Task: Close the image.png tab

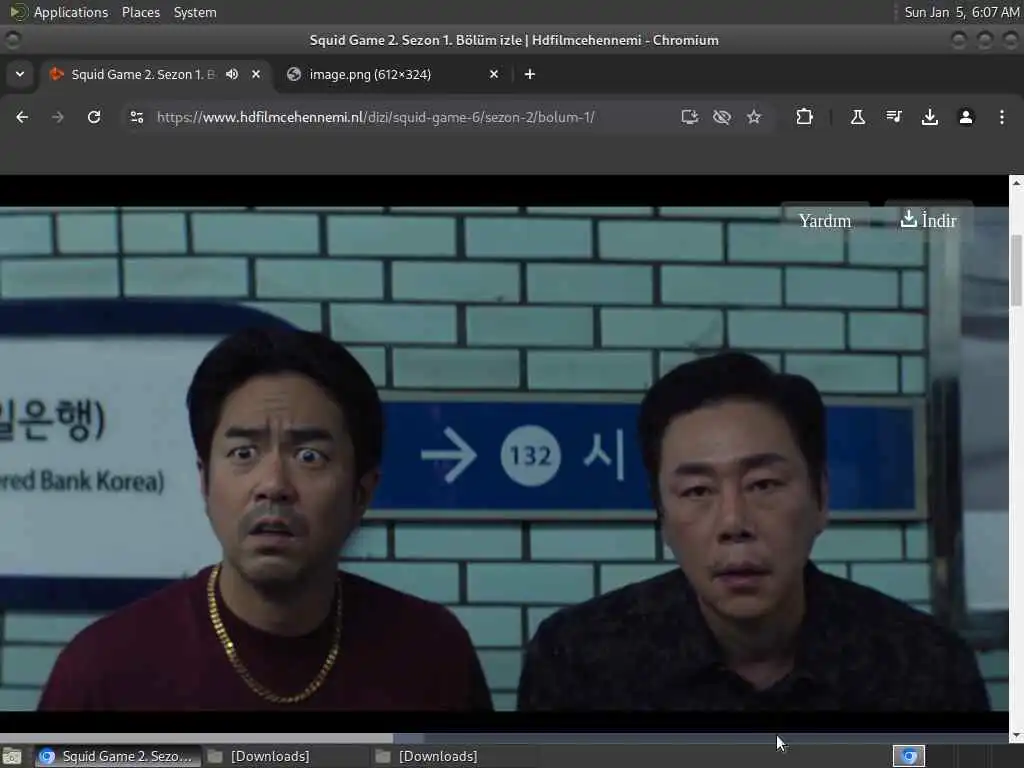Action: coord(494,74)
